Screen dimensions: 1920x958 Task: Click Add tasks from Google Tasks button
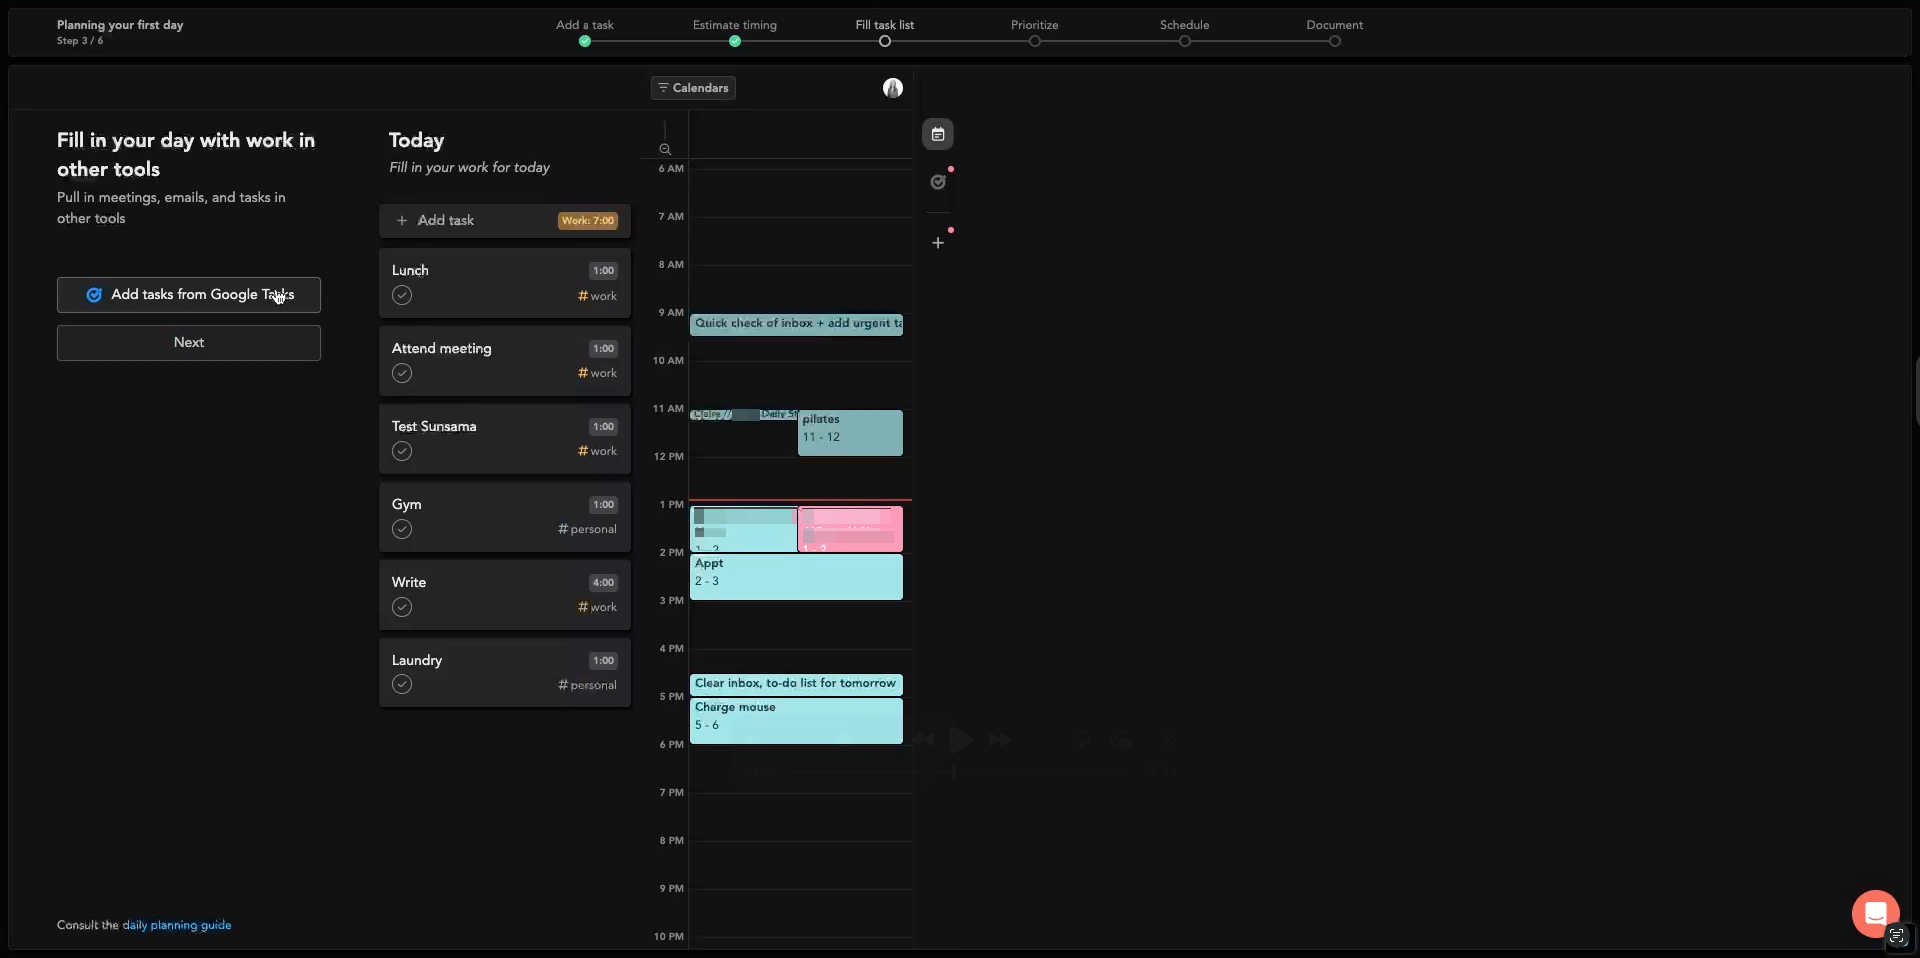[189, 295]
